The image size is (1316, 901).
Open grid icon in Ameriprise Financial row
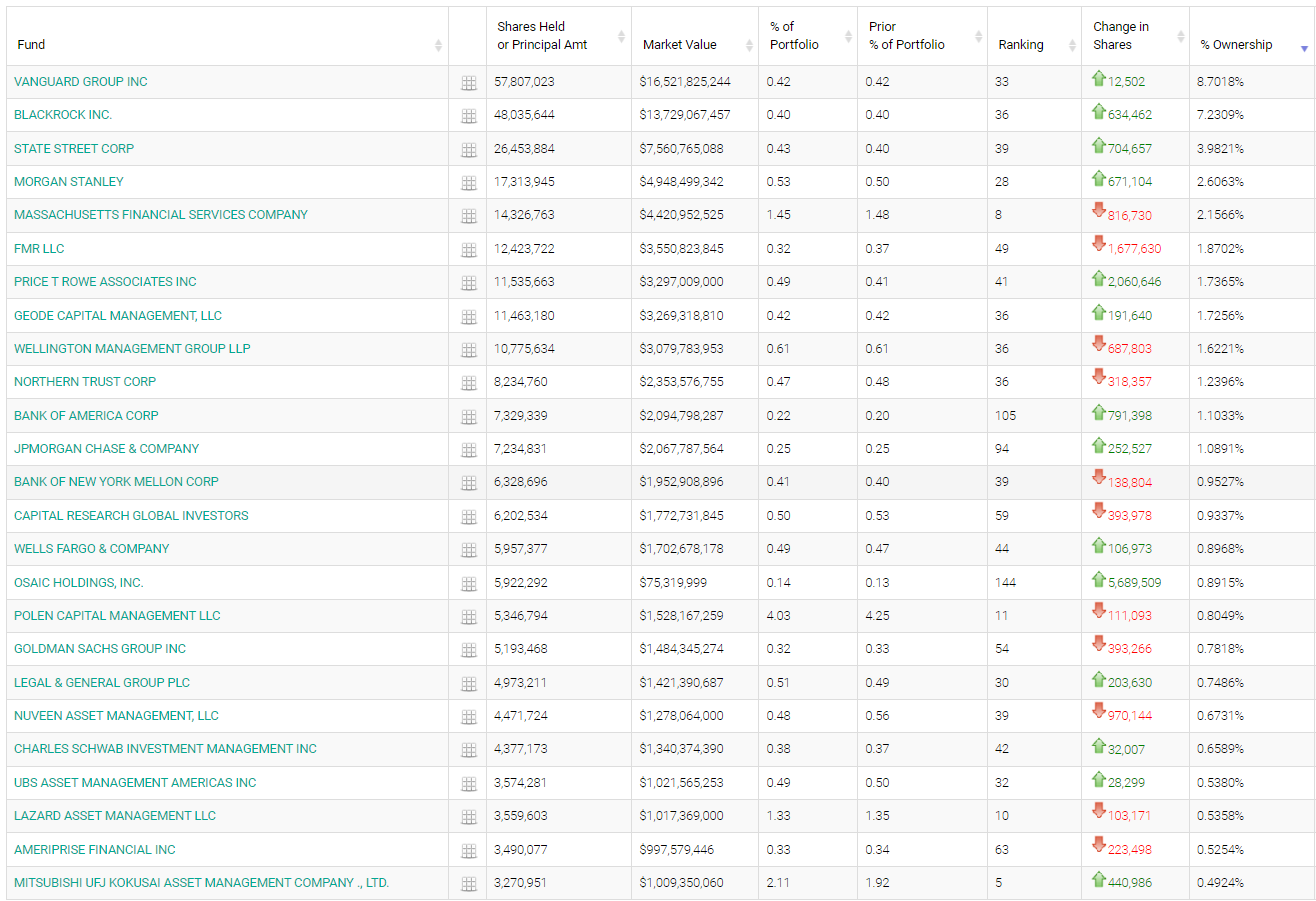coord(468,851)
